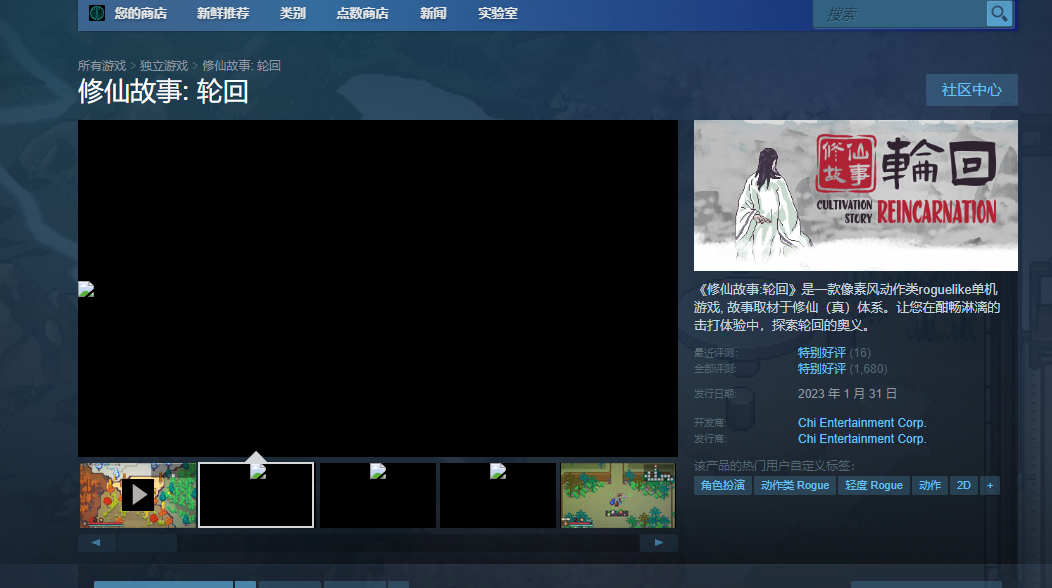Open the 新鲜推荐 menu
Screen dimensions: 1052x588
223,13
